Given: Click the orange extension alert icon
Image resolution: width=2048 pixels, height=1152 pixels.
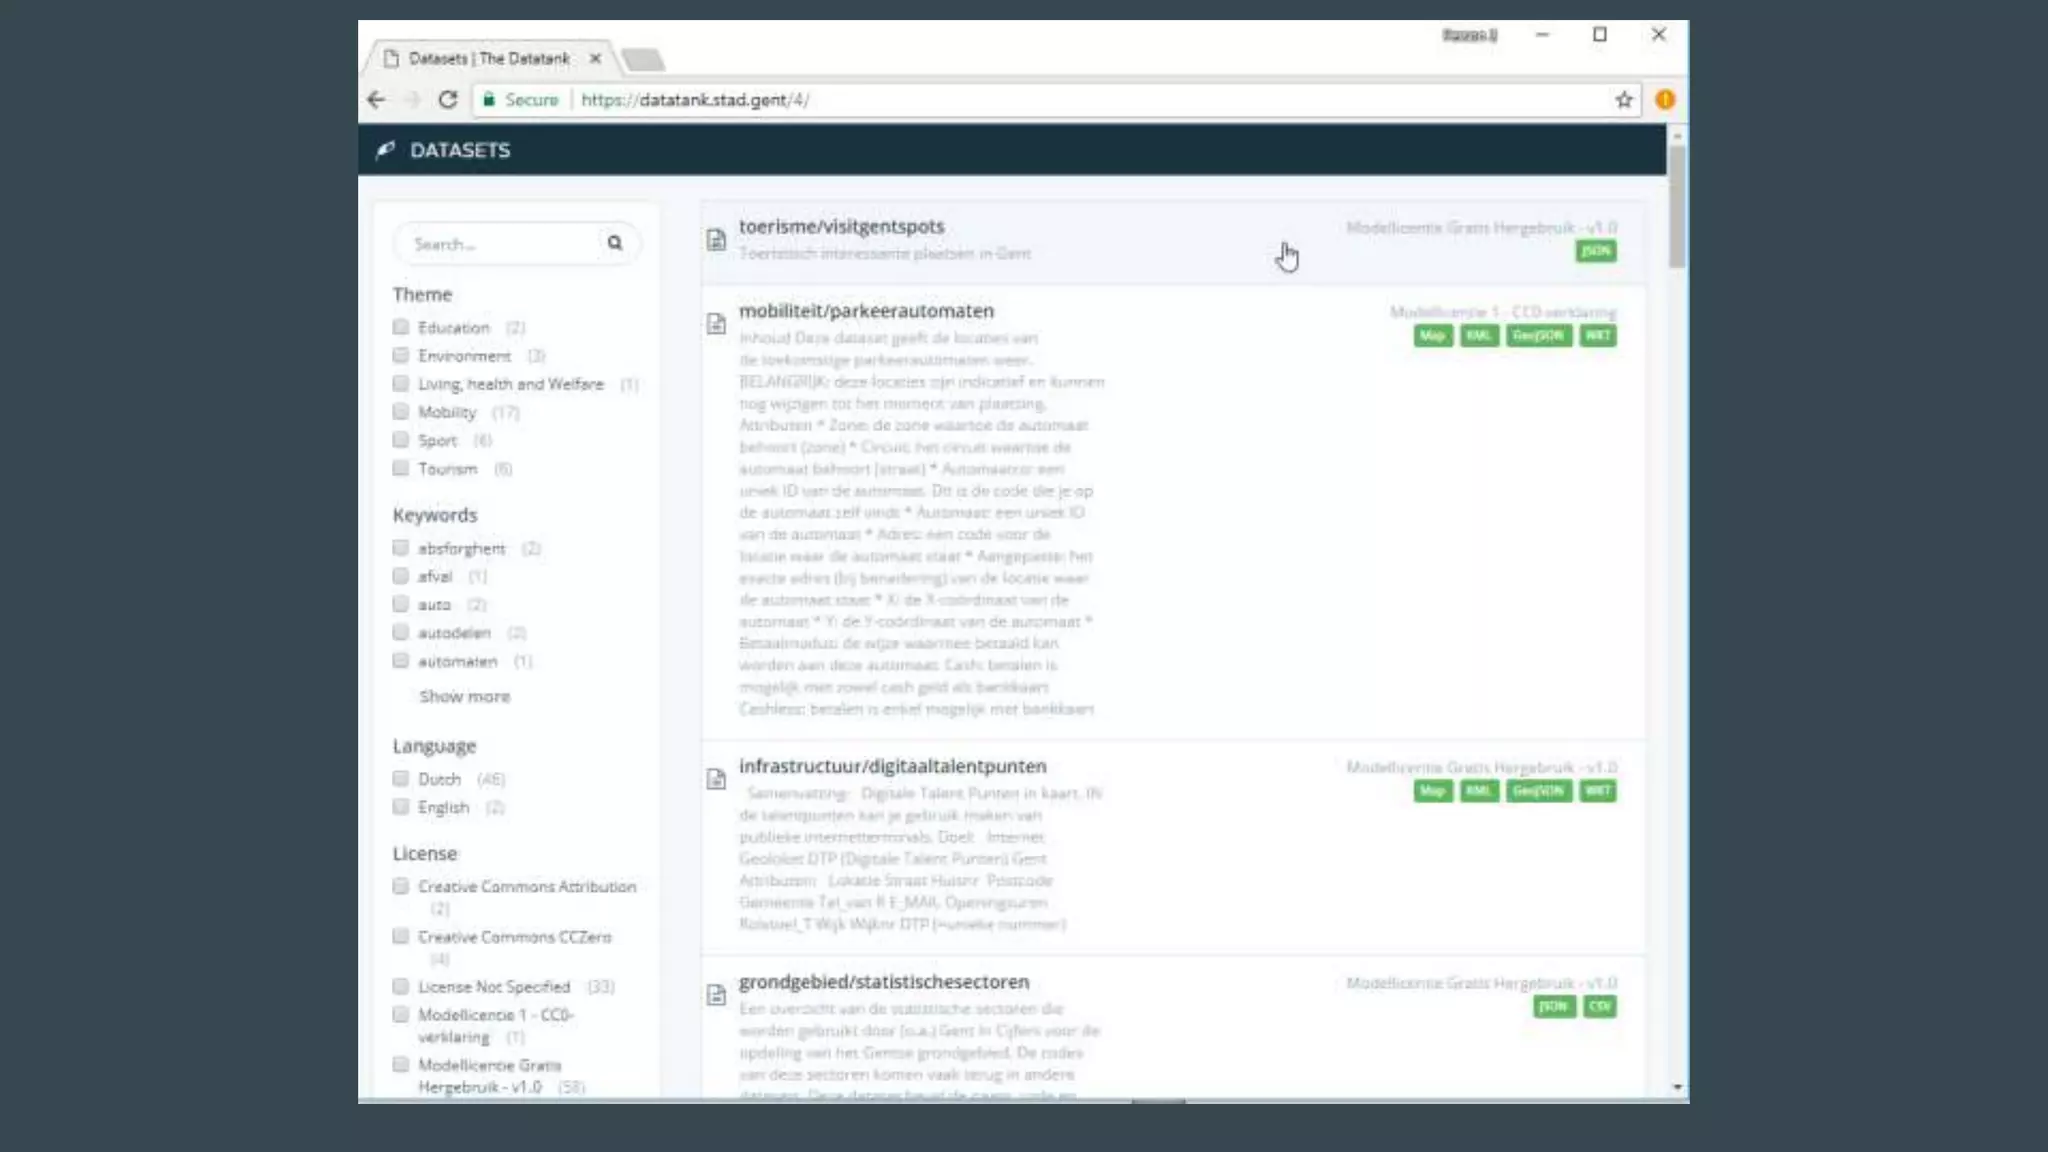Looking at the screenshot, I should (x=1664, y=100).
